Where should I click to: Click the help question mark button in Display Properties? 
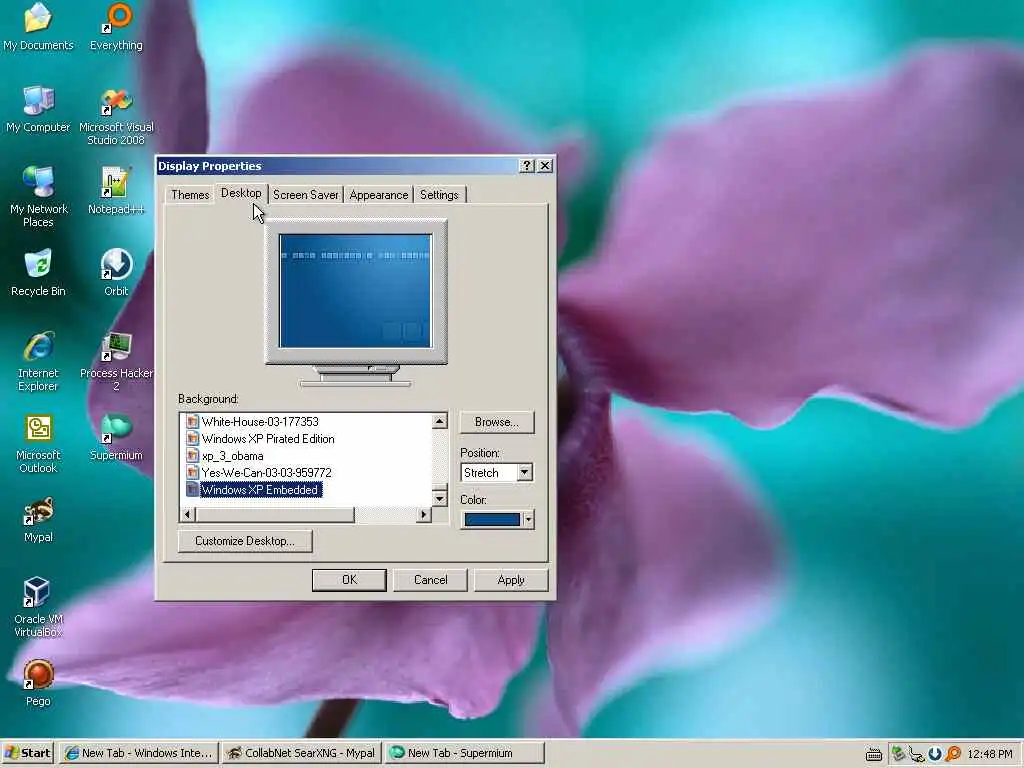tap(526, 166)
